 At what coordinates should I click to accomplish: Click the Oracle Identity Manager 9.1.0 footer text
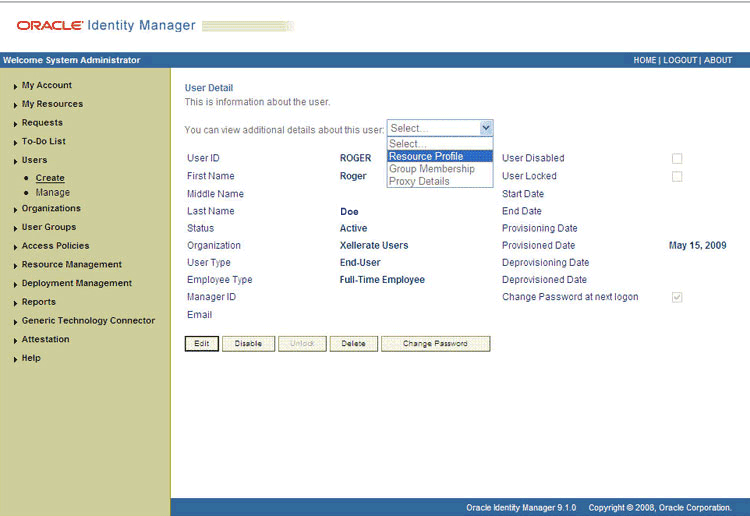pos(521,507)
